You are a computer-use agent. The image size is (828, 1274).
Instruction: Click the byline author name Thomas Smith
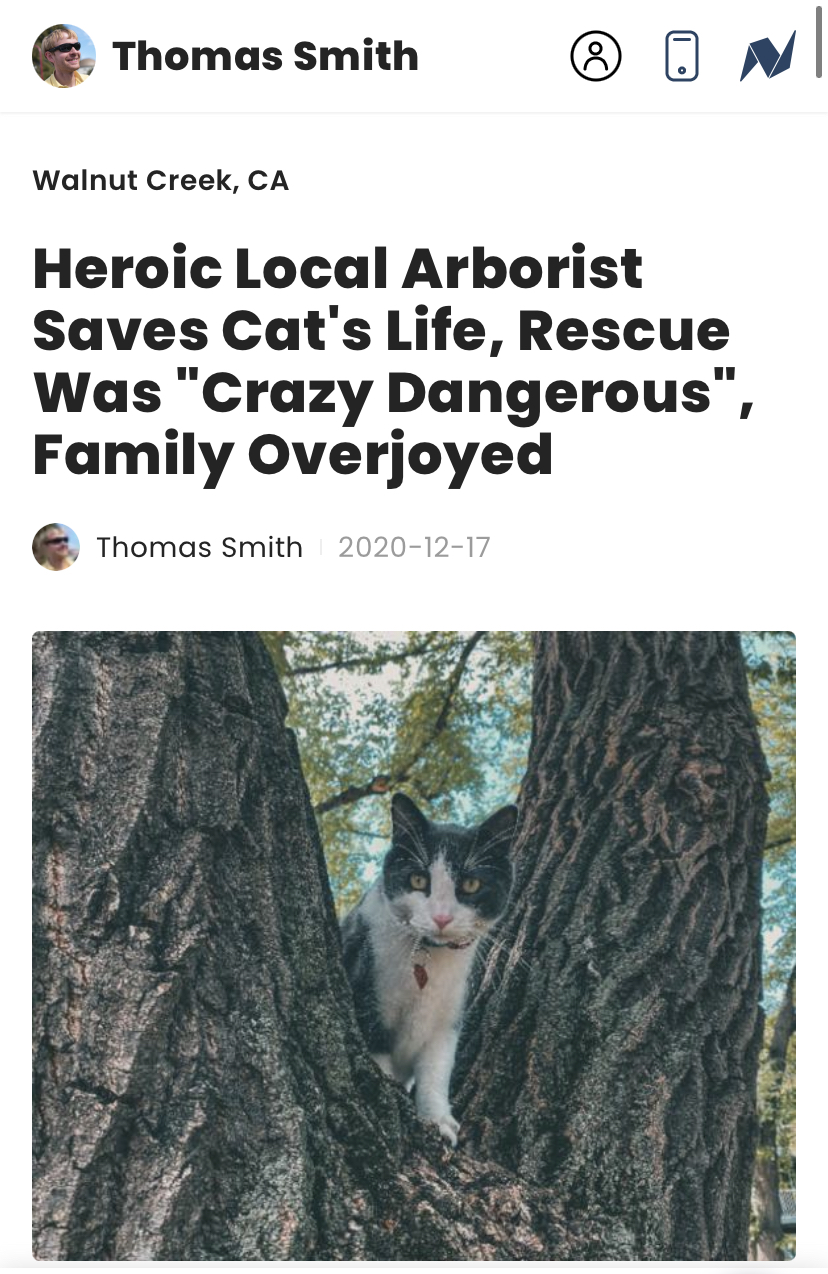point(199,547)
